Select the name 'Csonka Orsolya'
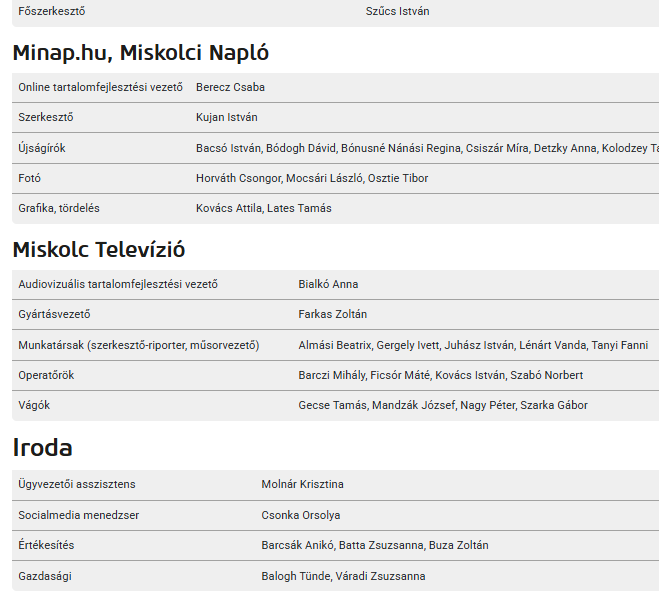This screenshot has width=659, height=600. click(301, 516)
